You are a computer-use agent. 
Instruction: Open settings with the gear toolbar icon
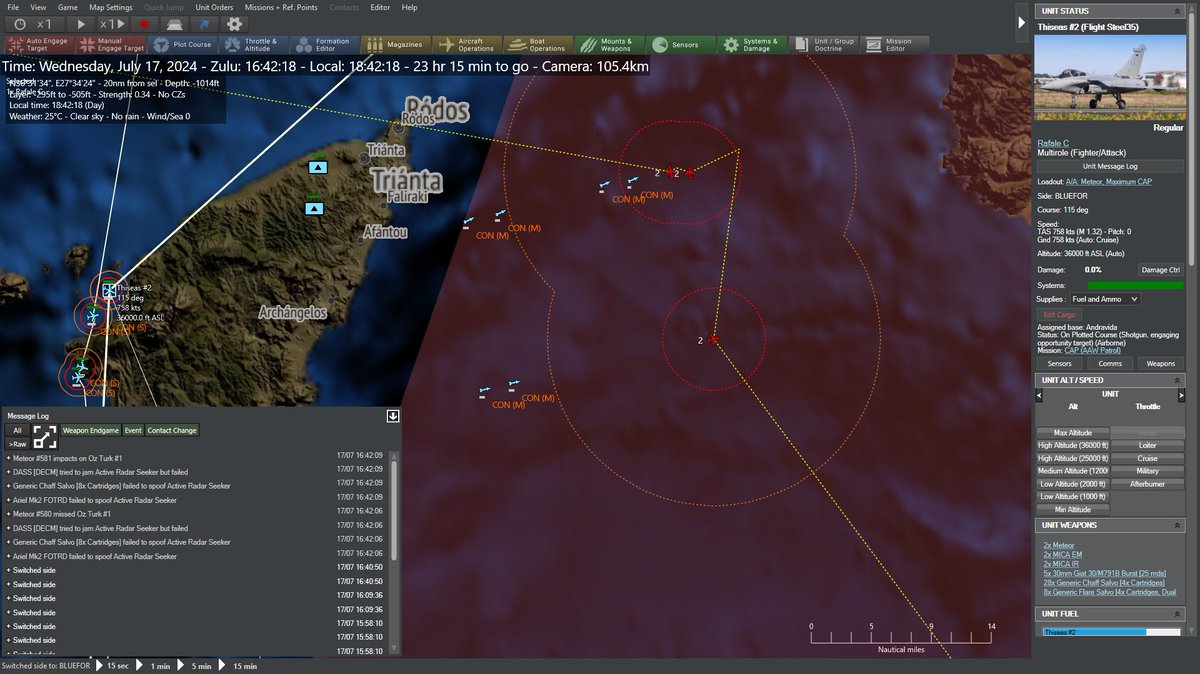pyautogui.click(x=234, y=23)
